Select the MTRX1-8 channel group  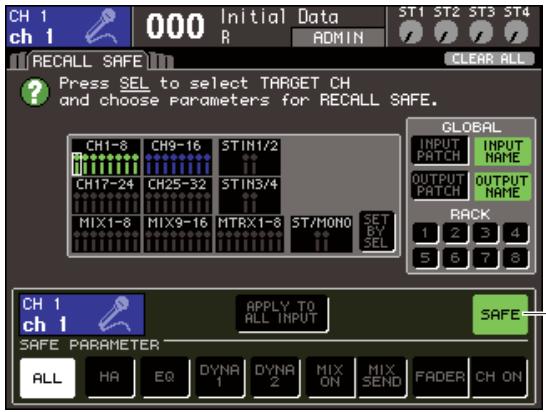(249, 234)
